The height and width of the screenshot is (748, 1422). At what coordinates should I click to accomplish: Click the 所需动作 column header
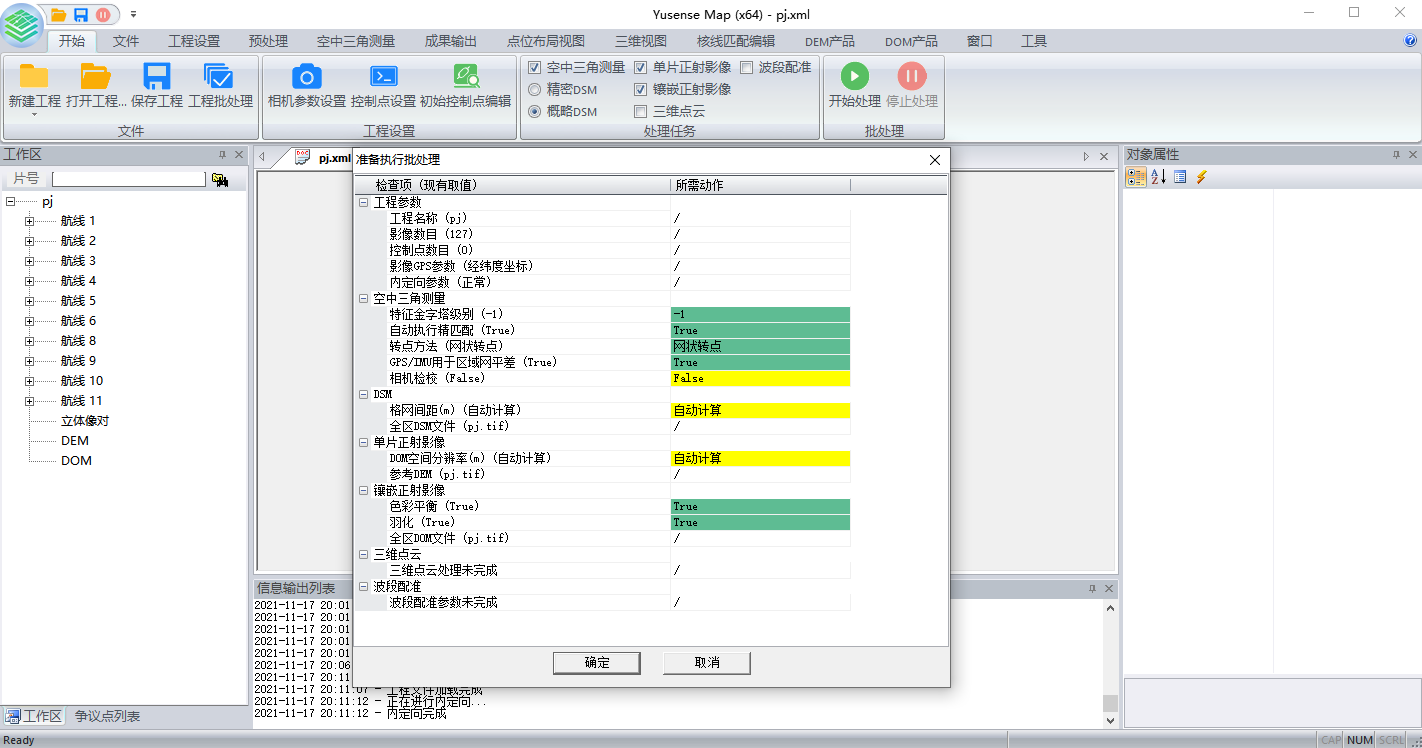[760, 185]
